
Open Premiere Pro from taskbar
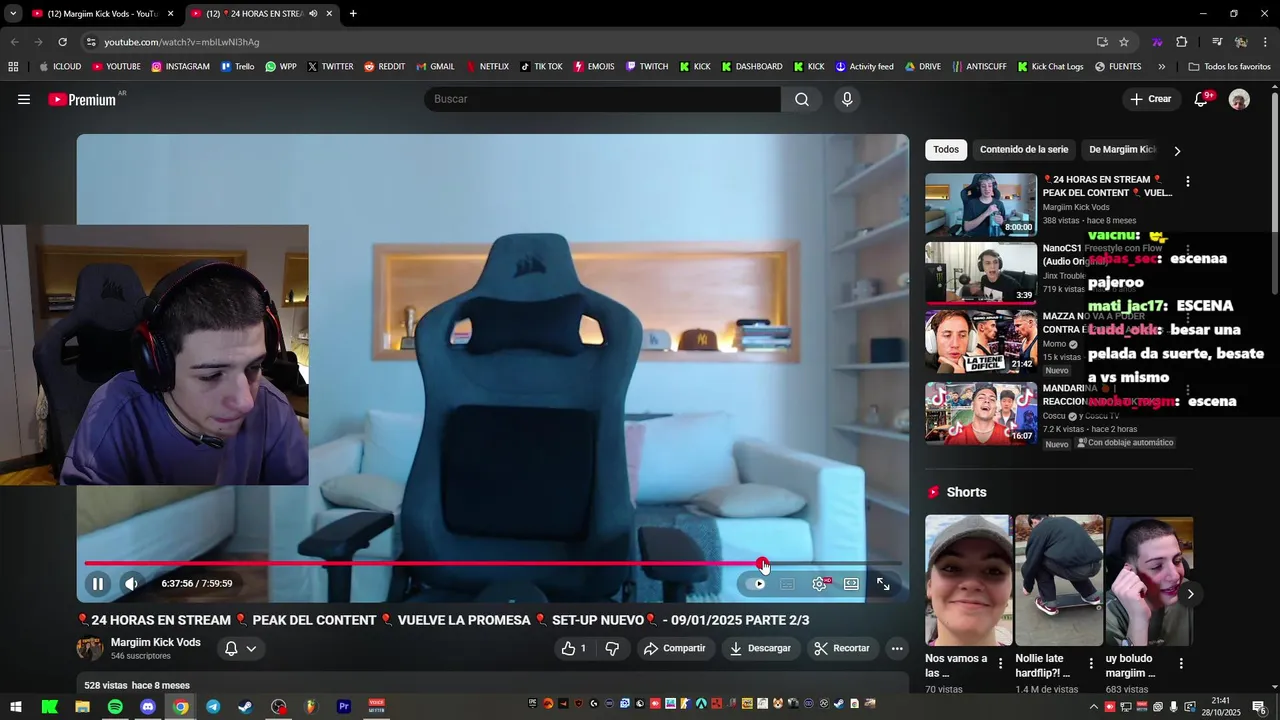(344, 707)
